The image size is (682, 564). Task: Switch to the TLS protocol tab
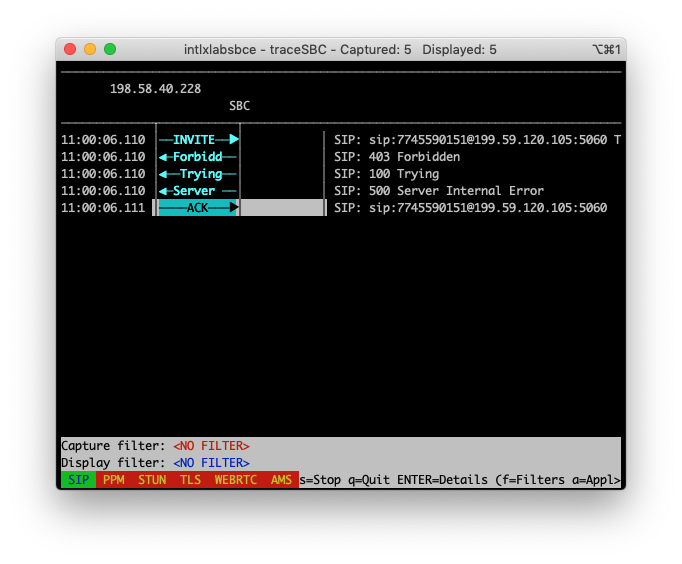[x=191, y=480]
